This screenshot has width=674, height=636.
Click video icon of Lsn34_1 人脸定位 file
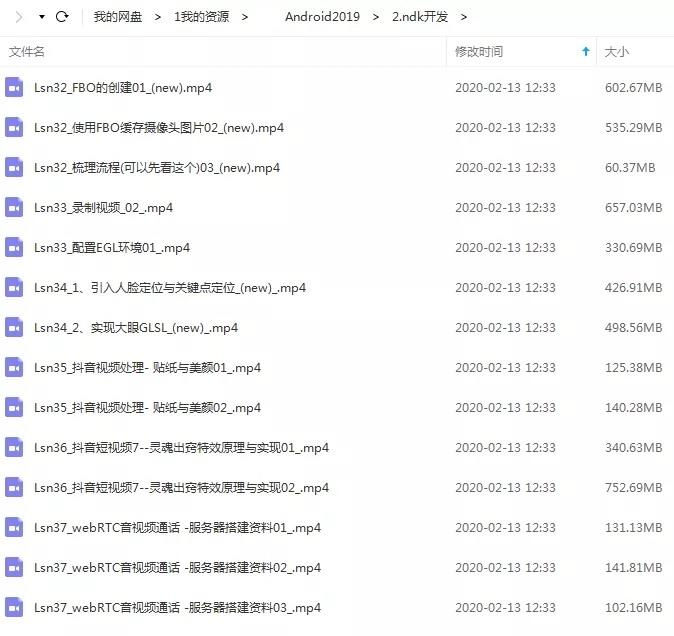[x=14, y=287]
